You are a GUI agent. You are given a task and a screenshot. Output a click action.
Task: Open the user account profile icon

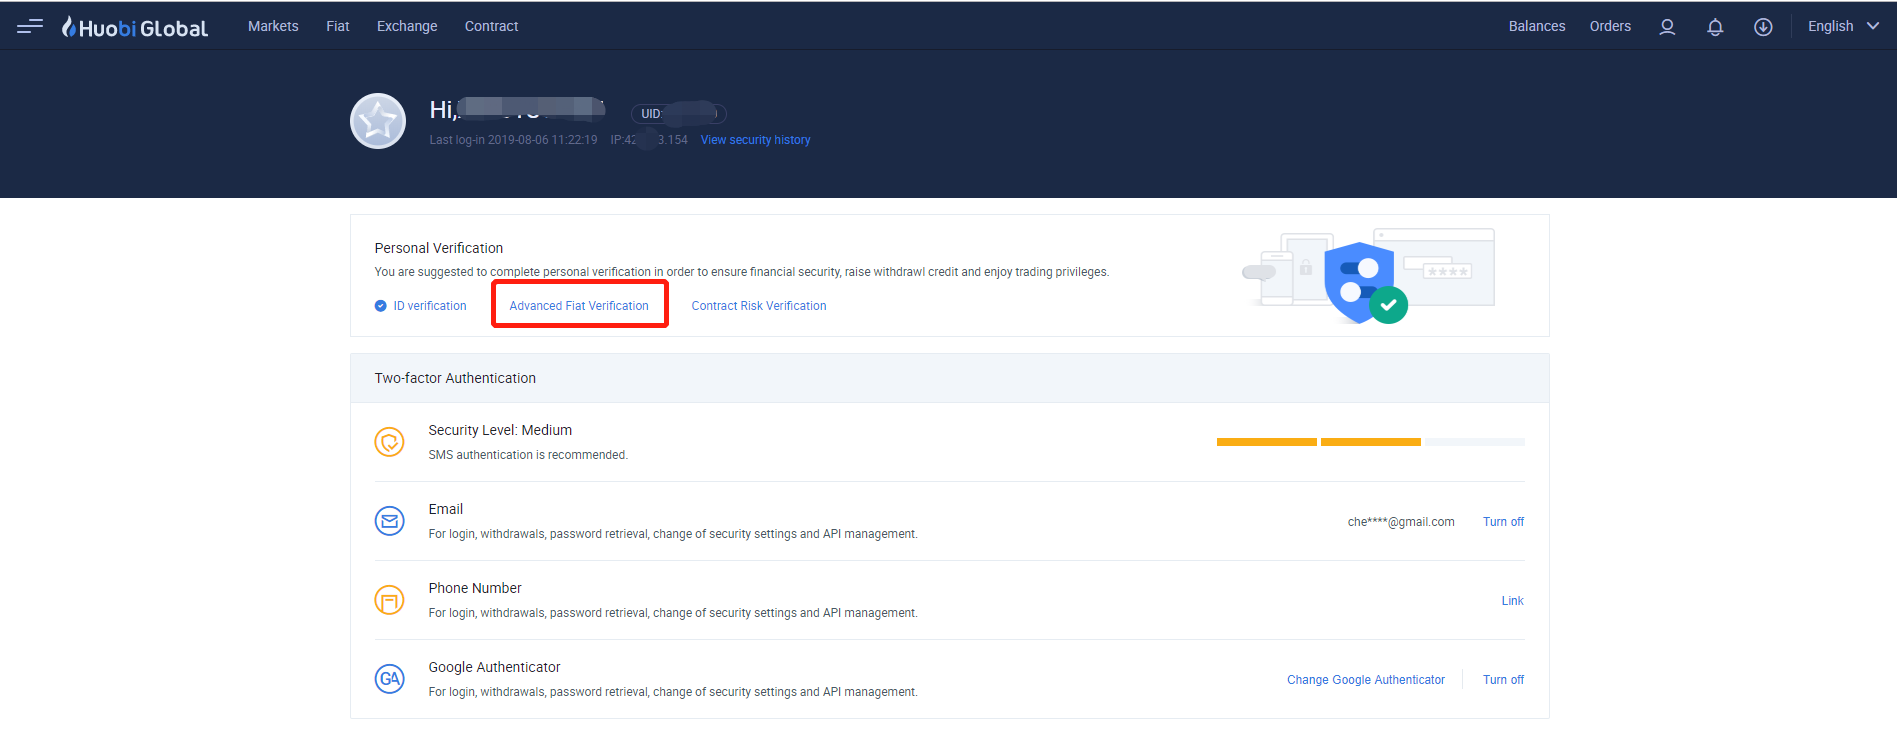[x=1667, y=27]
